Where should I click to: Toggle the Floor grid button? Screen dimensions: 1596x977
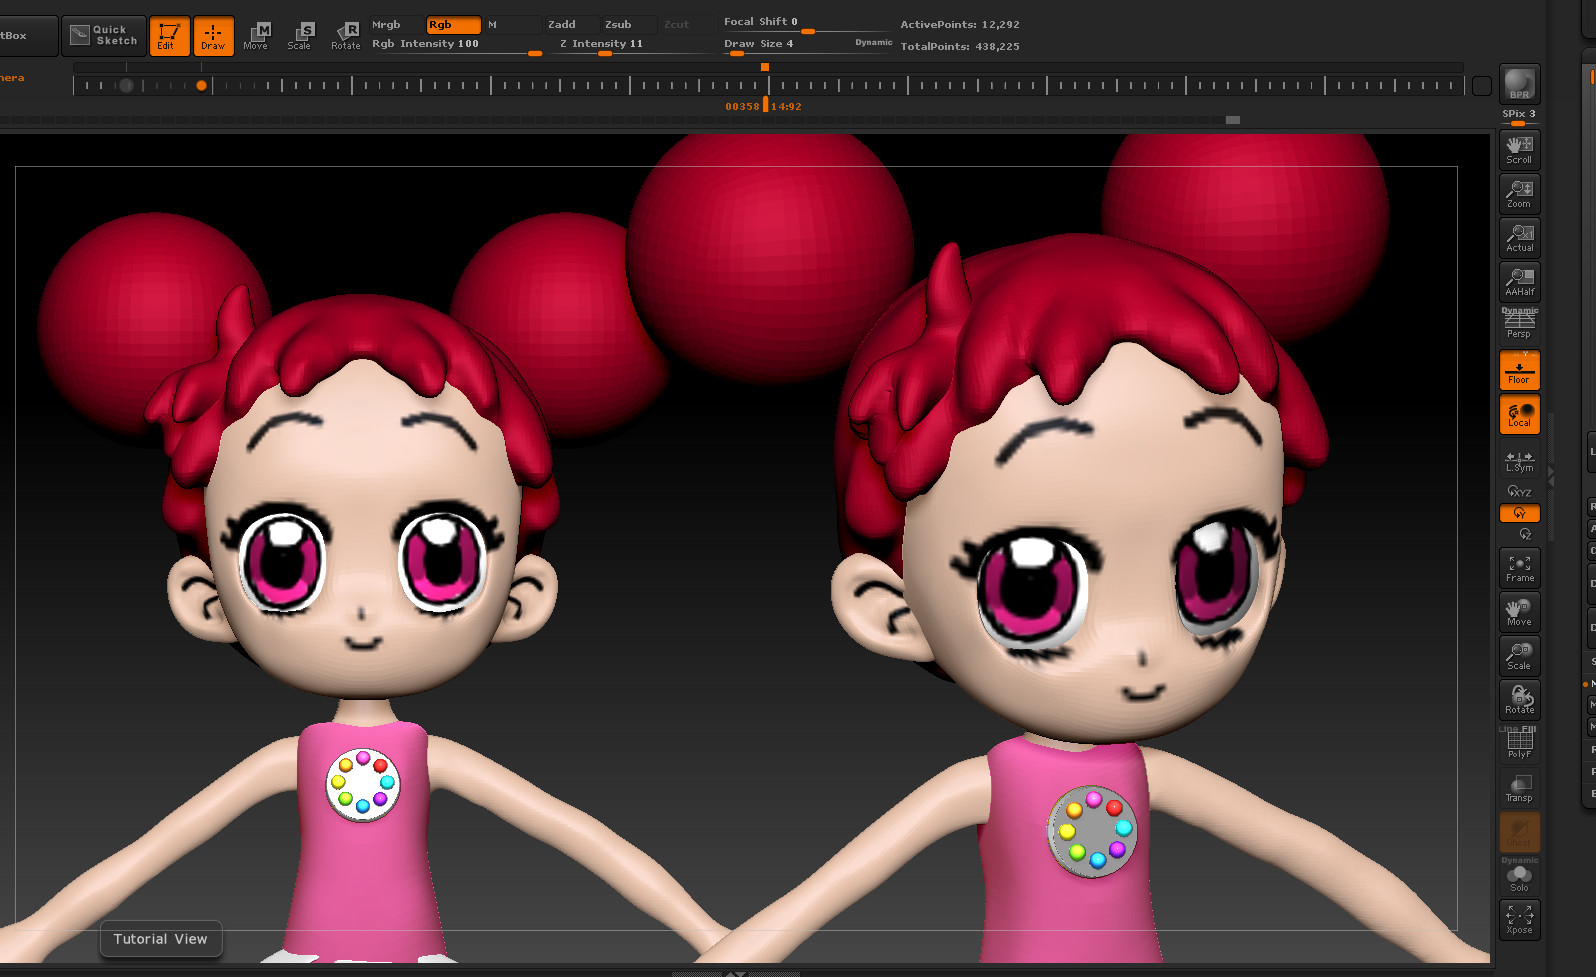[1519, 370]
